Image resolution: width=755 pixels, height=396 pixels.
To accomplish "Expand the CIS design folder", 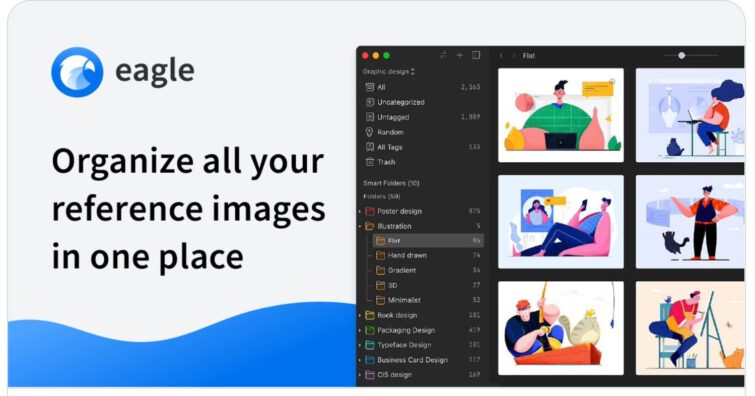I will (360, 375).
